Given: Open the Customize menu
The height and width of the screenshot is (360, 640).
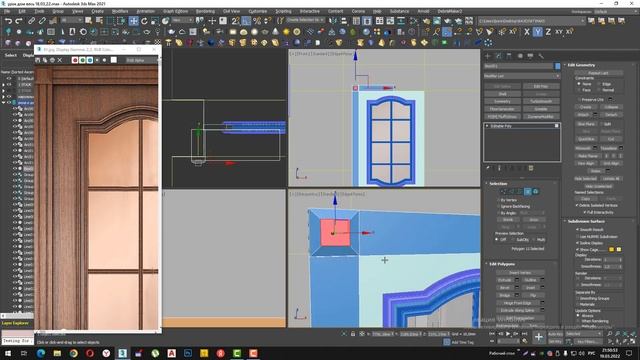Looking at the screenshot, I should (258, 11).
